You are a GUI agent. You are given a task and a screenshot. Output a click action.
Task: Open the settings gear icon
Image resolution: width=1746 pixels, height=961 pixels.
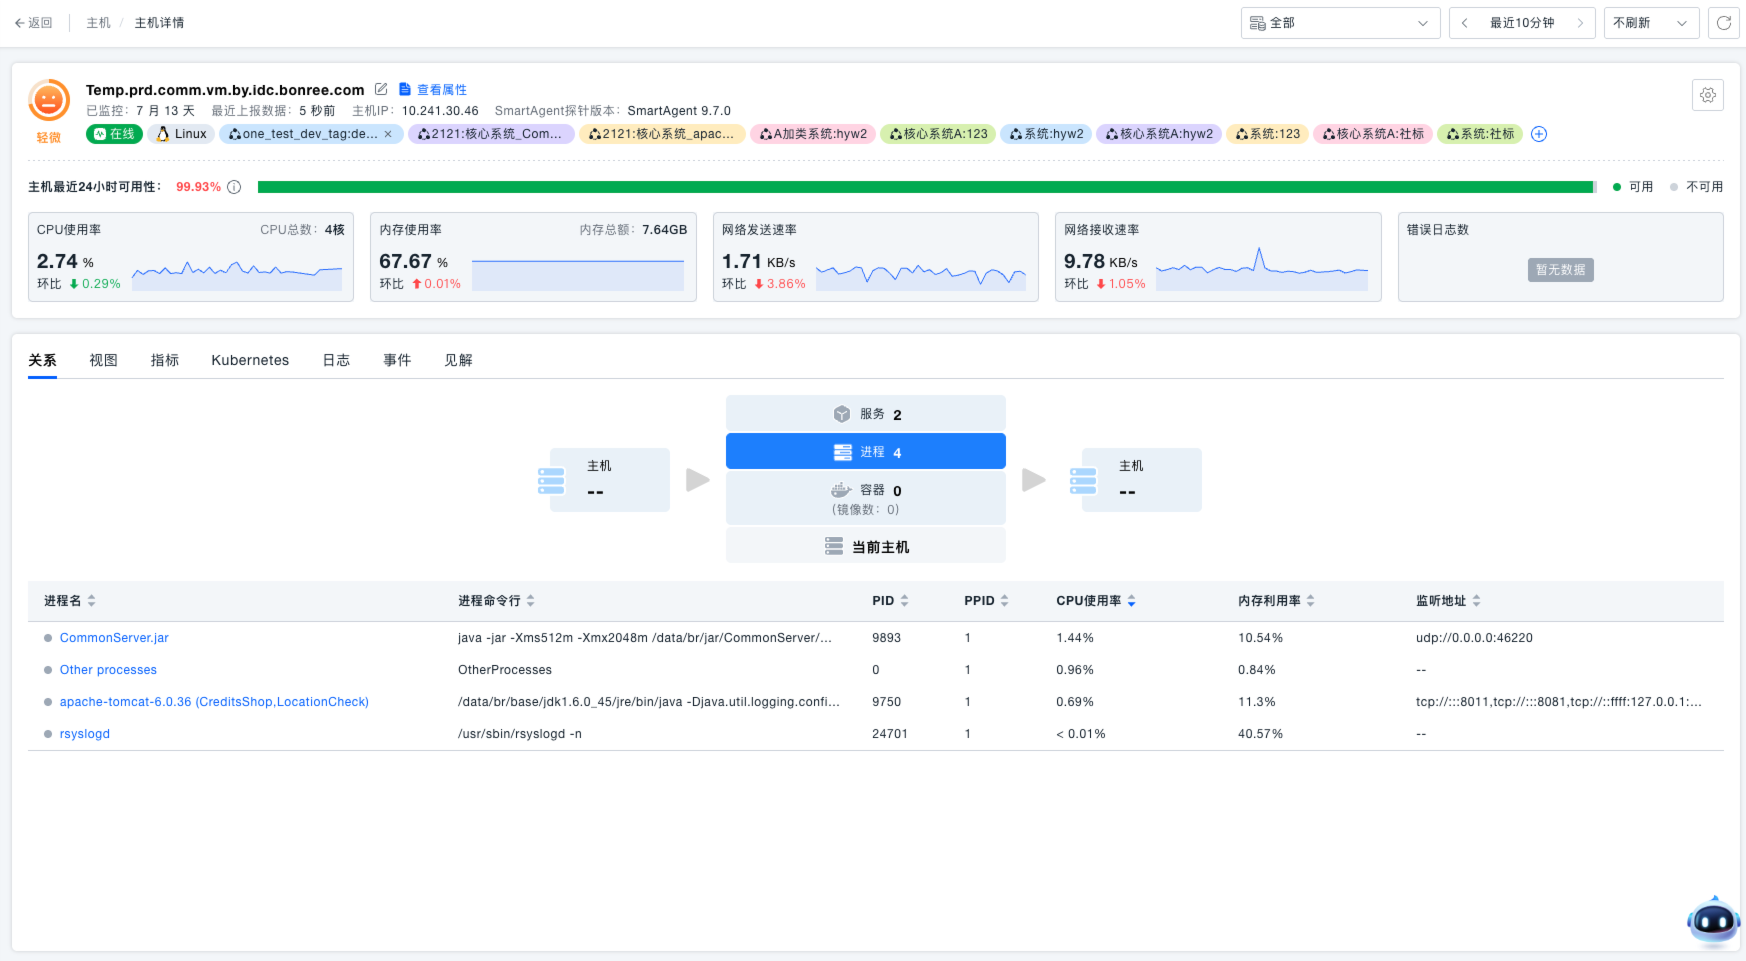(x=1707, y=95)
